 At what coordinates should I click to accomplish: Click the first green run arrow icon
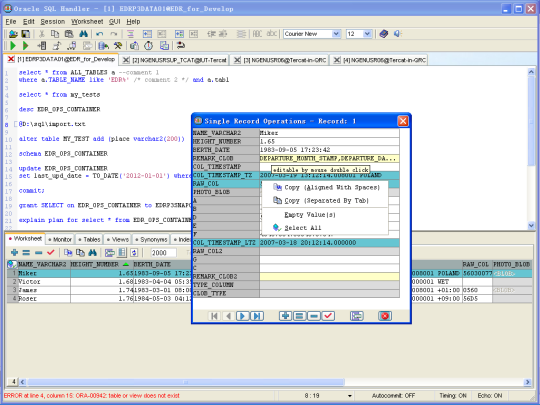click(13, 45)
